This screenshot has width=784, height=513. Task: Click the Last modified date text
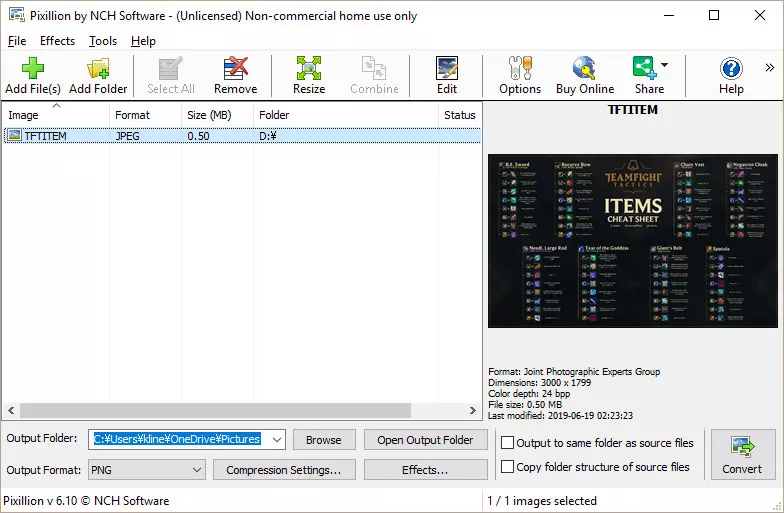tap(560, 416)
